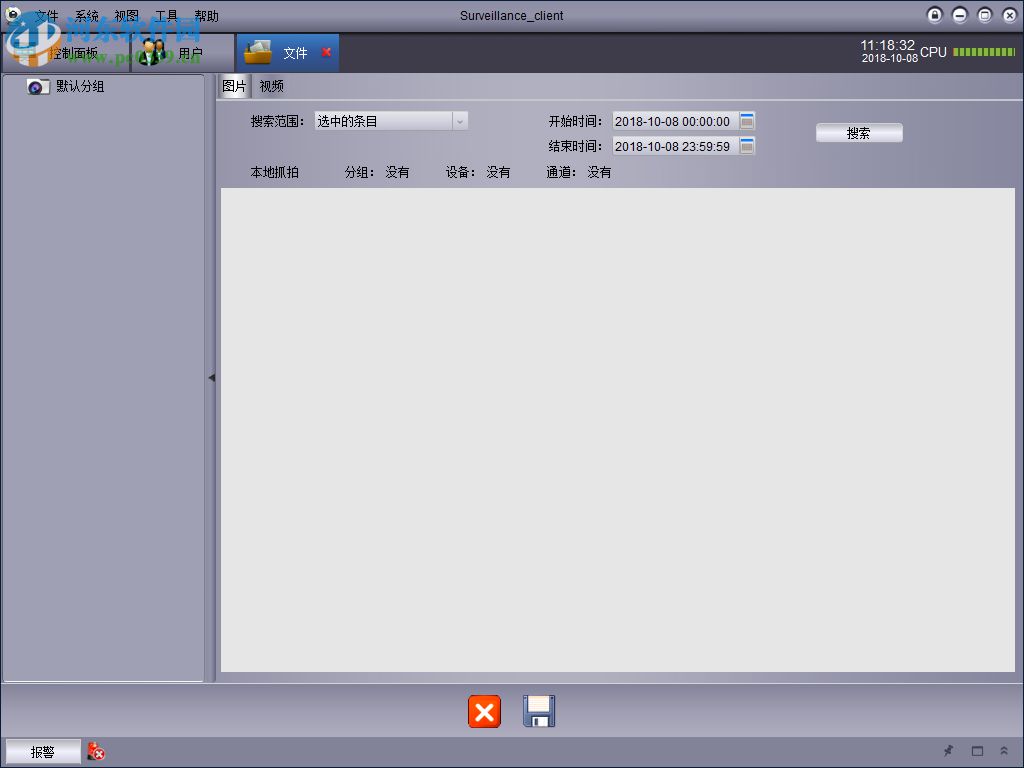Minimize the Surveillance_client window
1024x768 pixels.
[959, 15]
